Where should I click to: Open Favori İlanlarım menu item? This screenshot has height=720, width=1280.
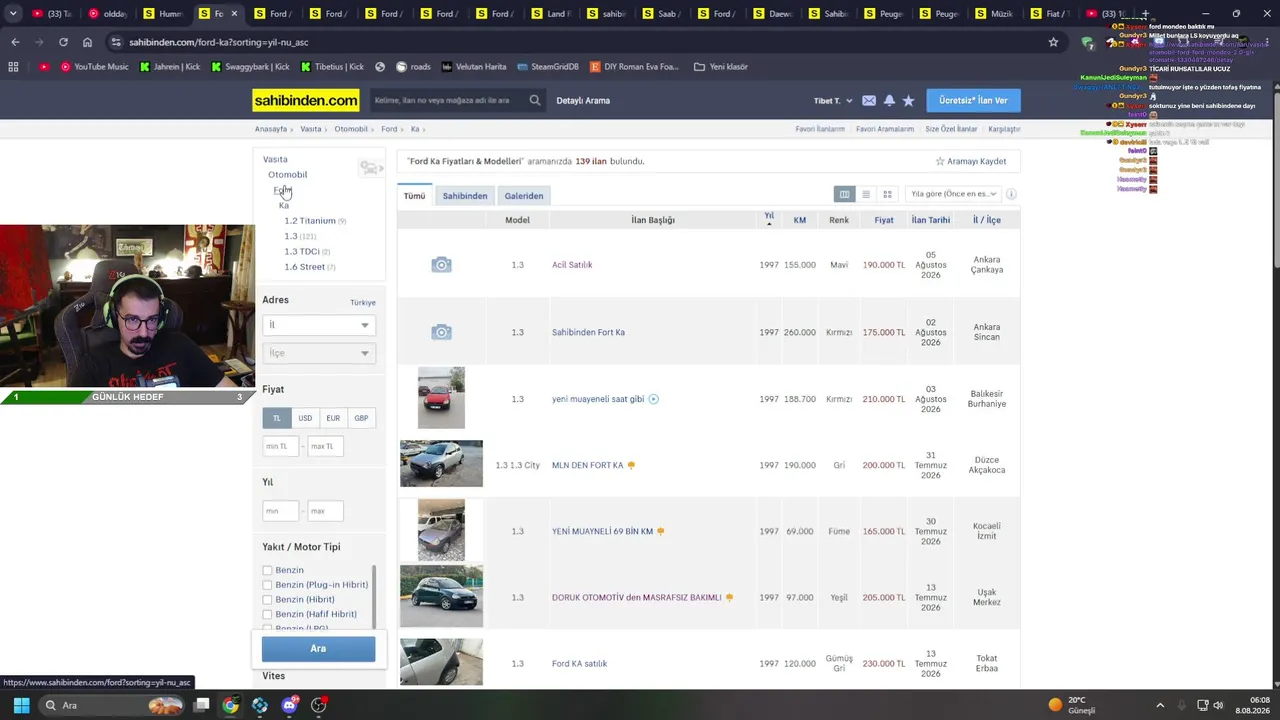point(820,129)
